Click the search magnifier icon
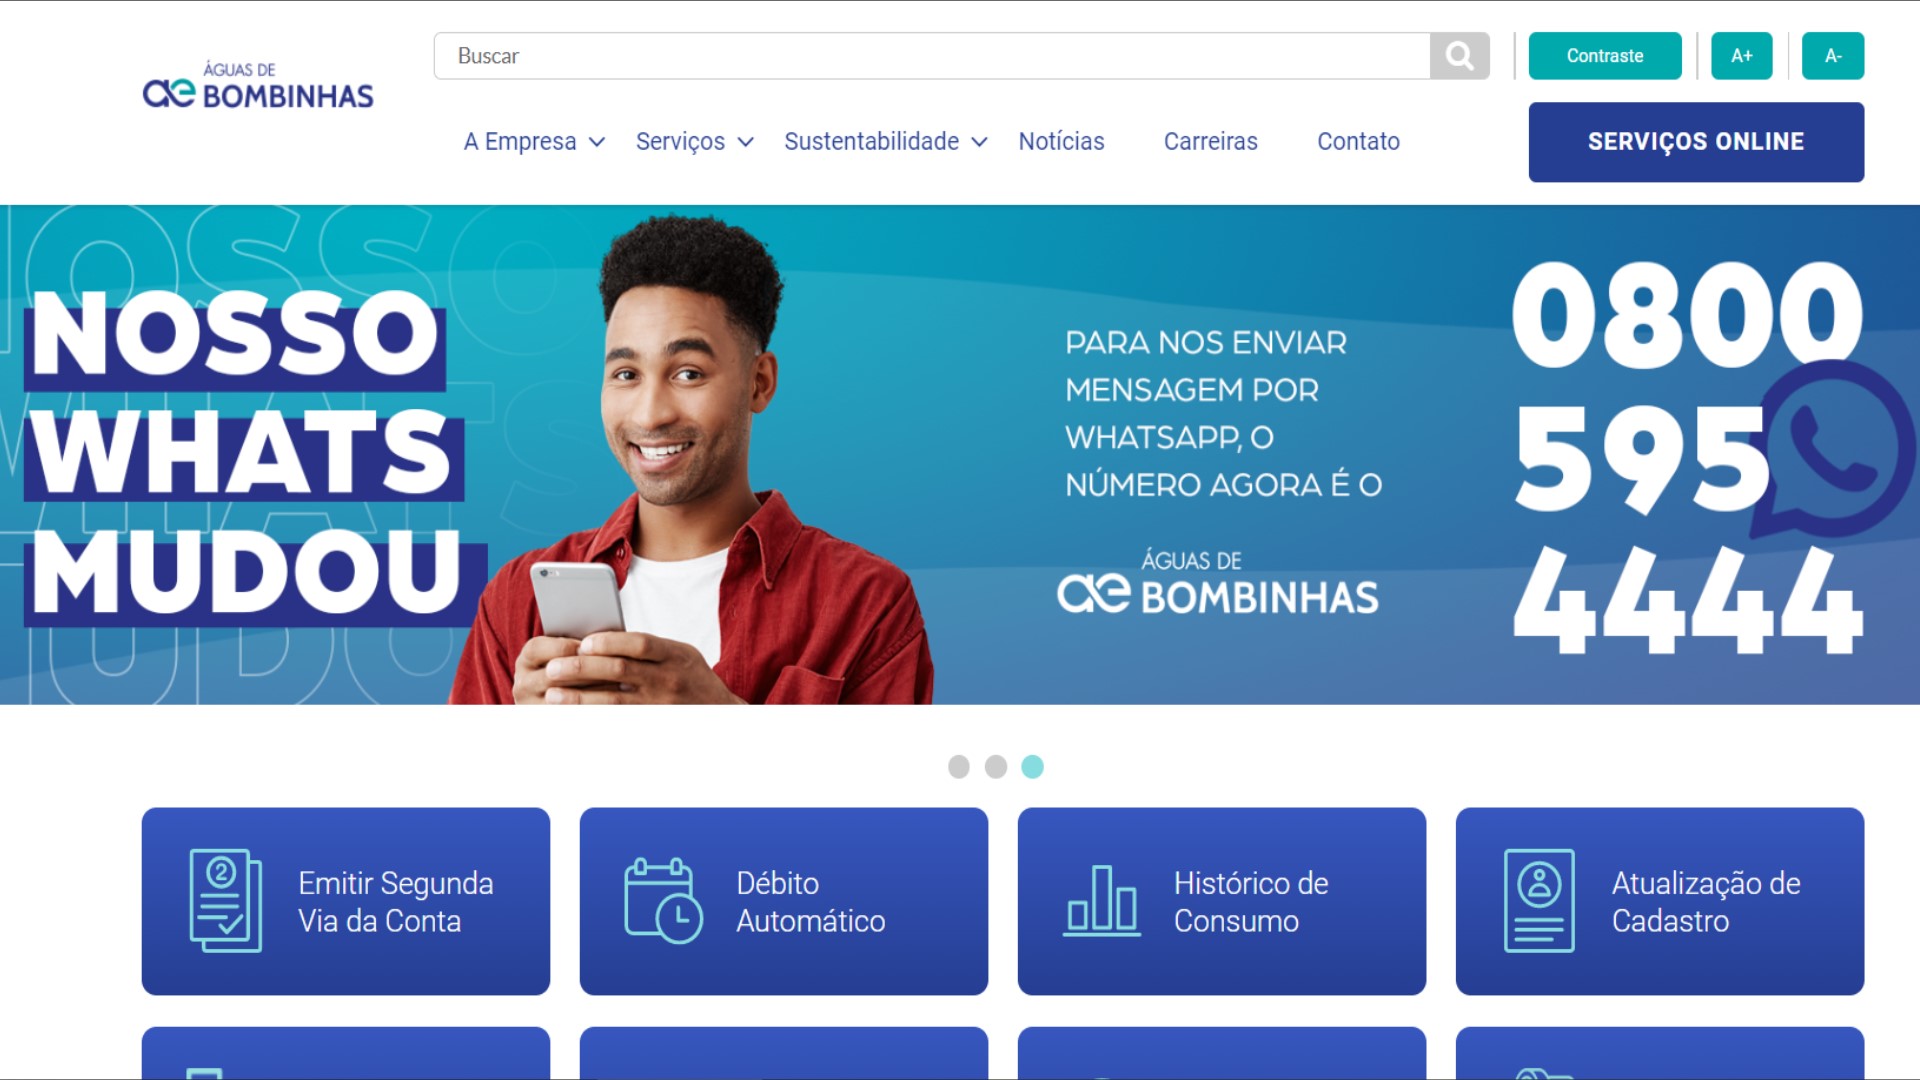Screen dimensions: 1920x1080 pos(1459,56)
